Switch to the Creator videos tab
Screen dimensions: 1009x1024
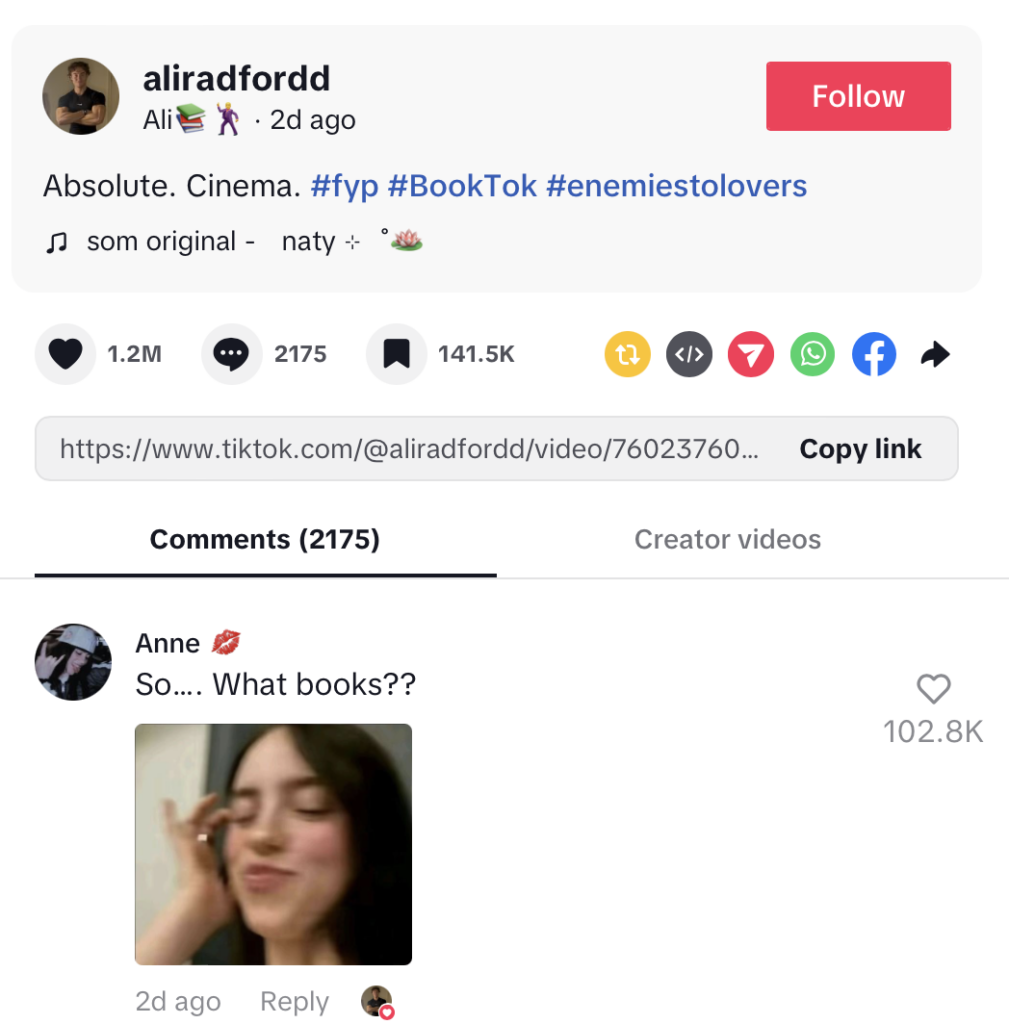coord(728,539)
